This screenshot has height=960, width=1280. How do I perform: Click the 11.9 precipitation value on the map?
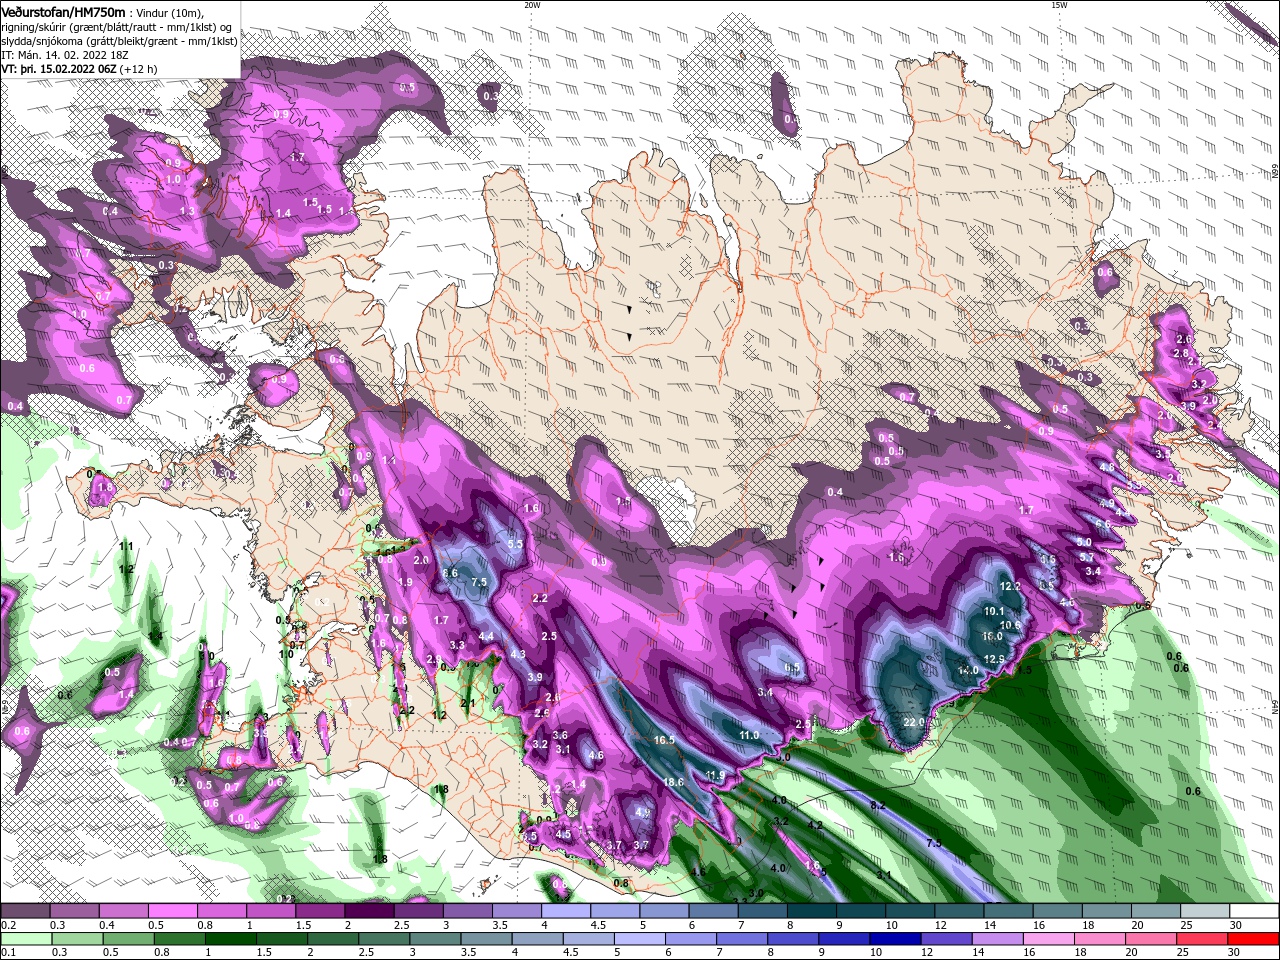pos(714,775)
